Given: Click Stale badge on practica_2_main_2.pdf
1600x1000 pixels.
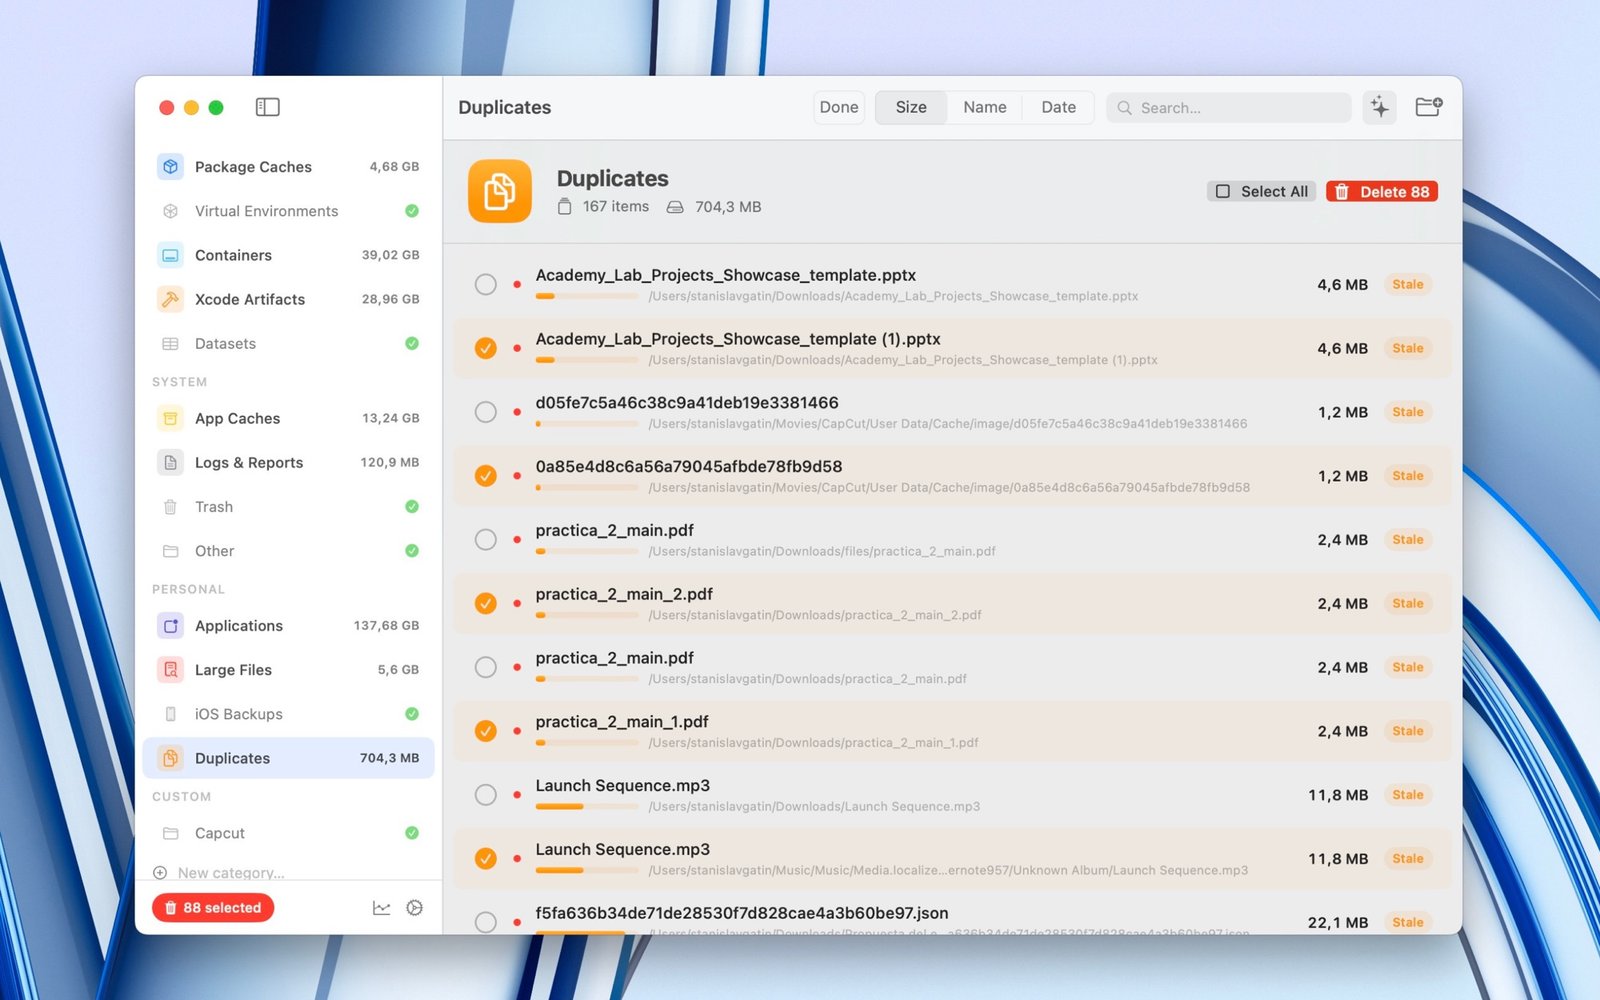Looking at the screenshot, I should tap(1408, 603).
